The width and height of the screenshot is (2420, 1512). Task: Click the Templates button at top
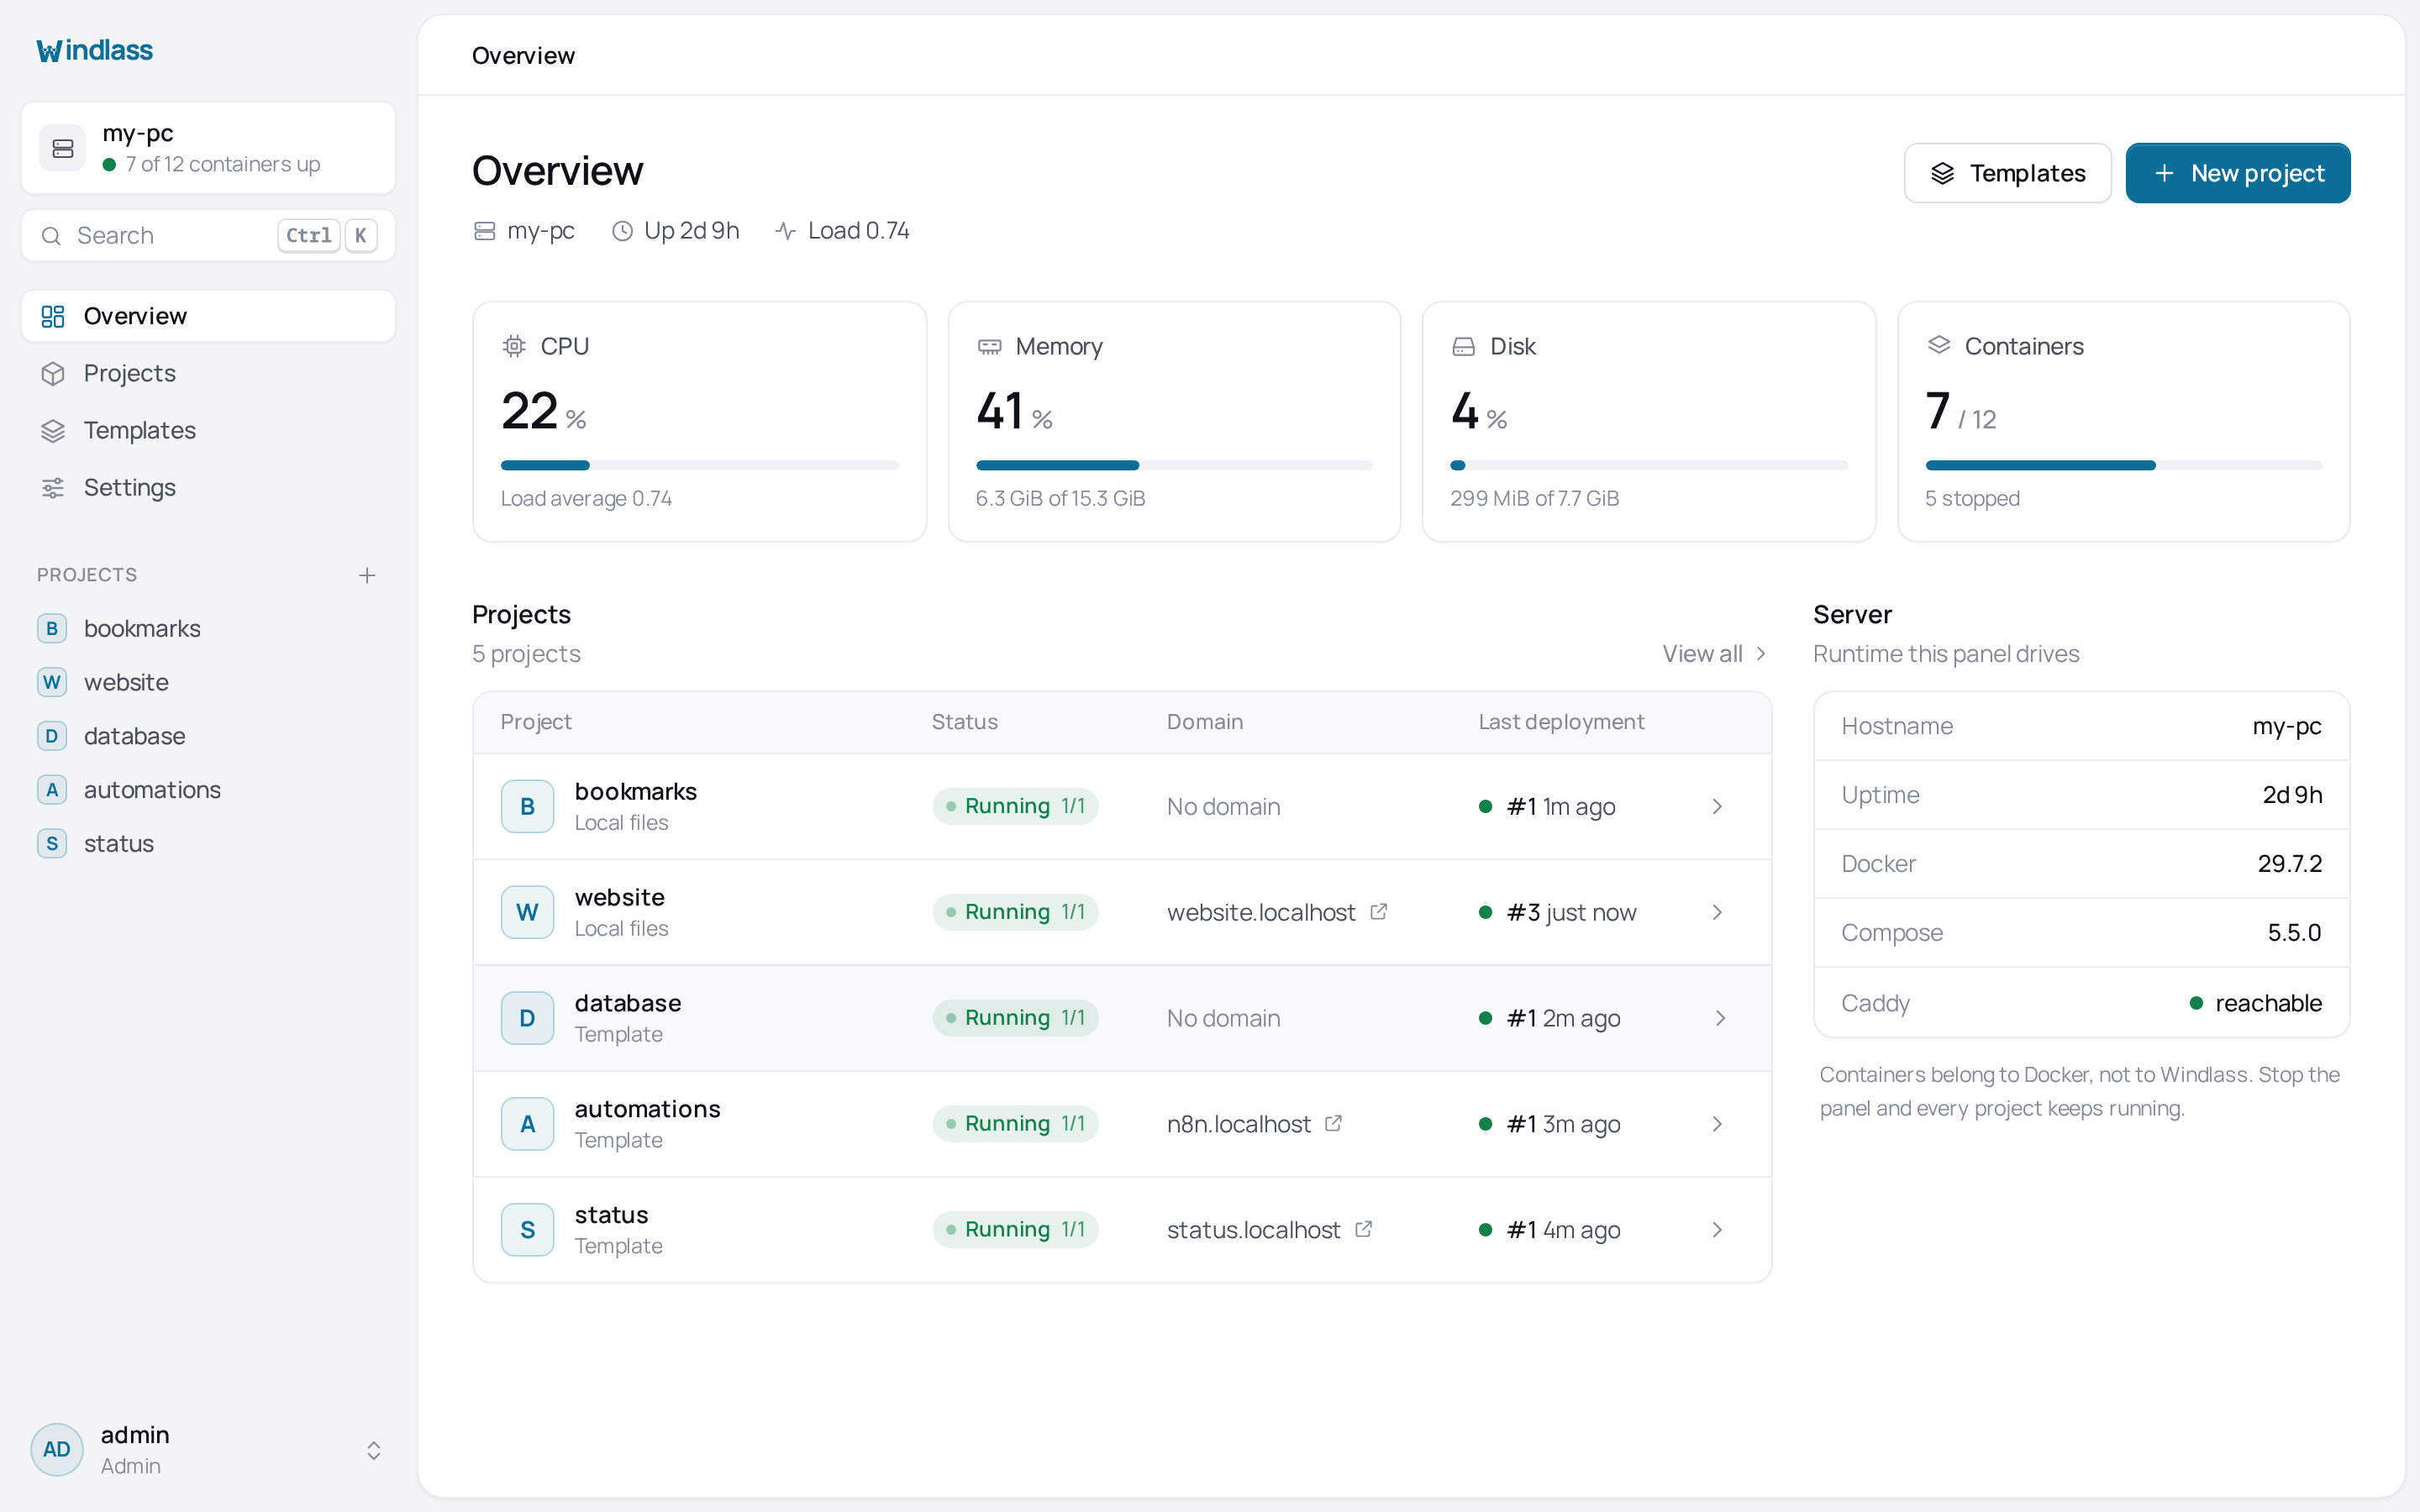(2007, 173)
